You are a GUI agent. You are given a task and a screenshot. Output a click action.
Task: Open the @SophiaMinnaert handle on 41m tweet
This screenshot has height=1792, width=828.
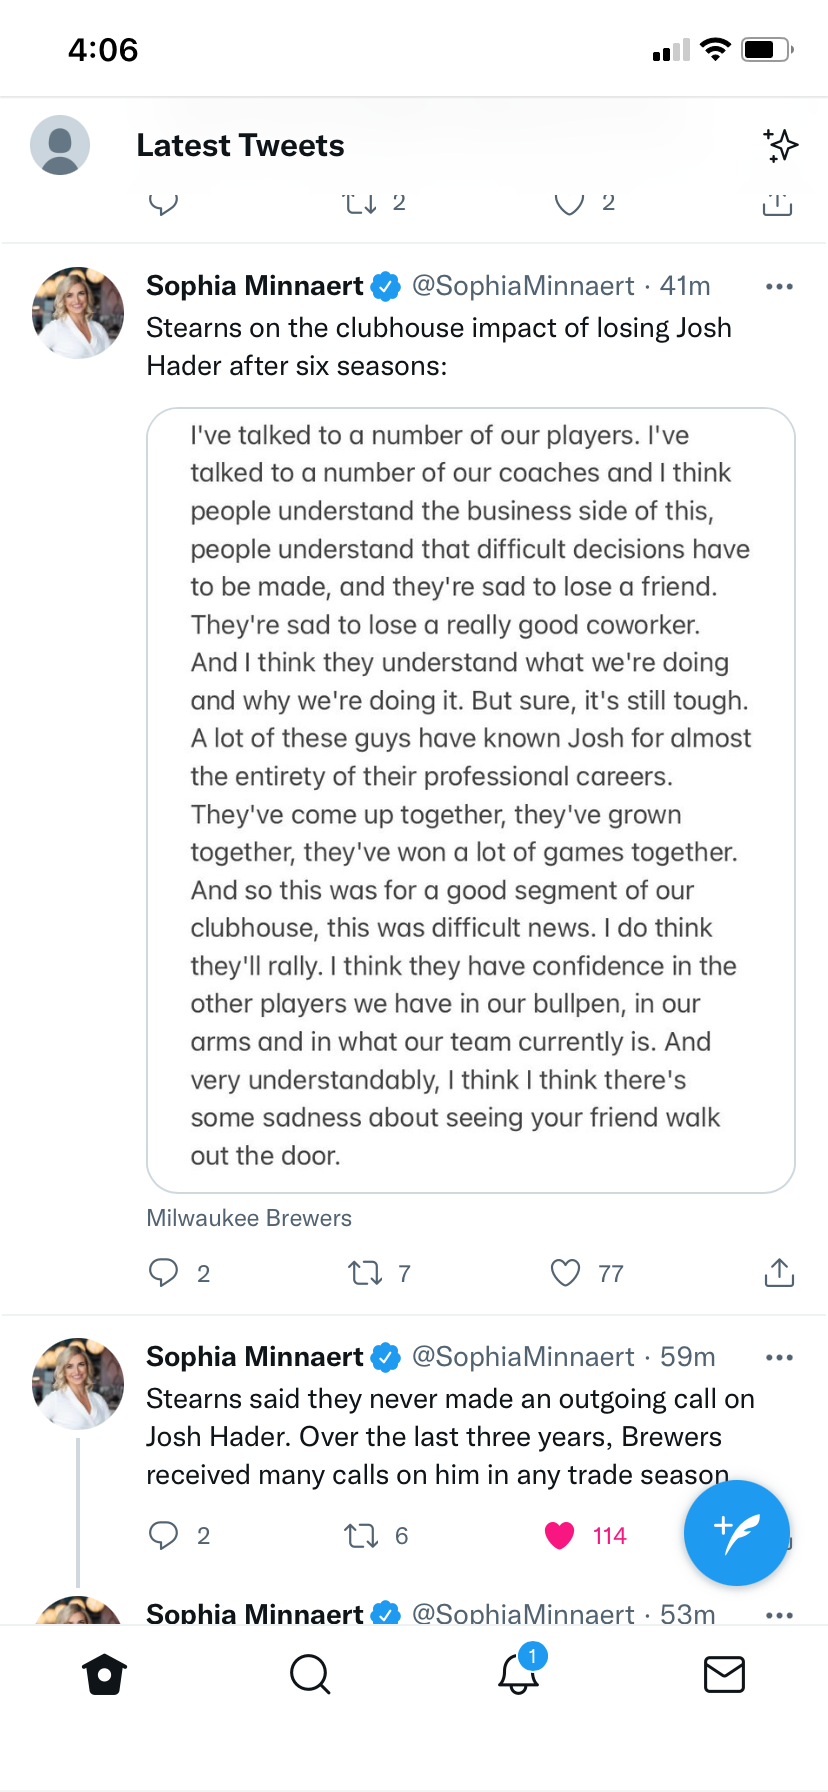pyautogui.click(x=522, y=286)
